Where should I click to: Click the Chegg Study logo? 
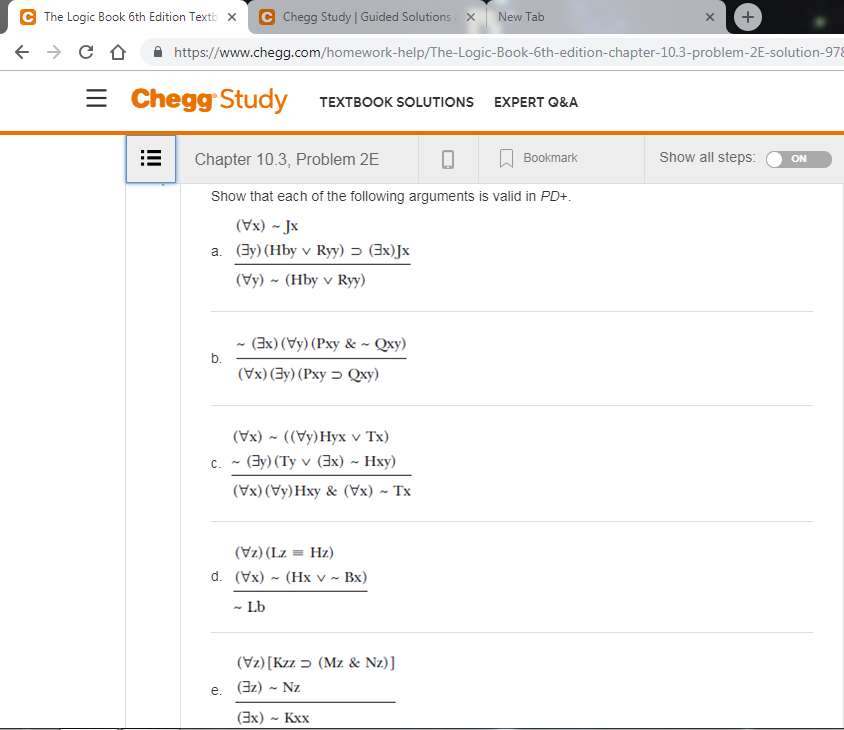(x=208, y=101)
